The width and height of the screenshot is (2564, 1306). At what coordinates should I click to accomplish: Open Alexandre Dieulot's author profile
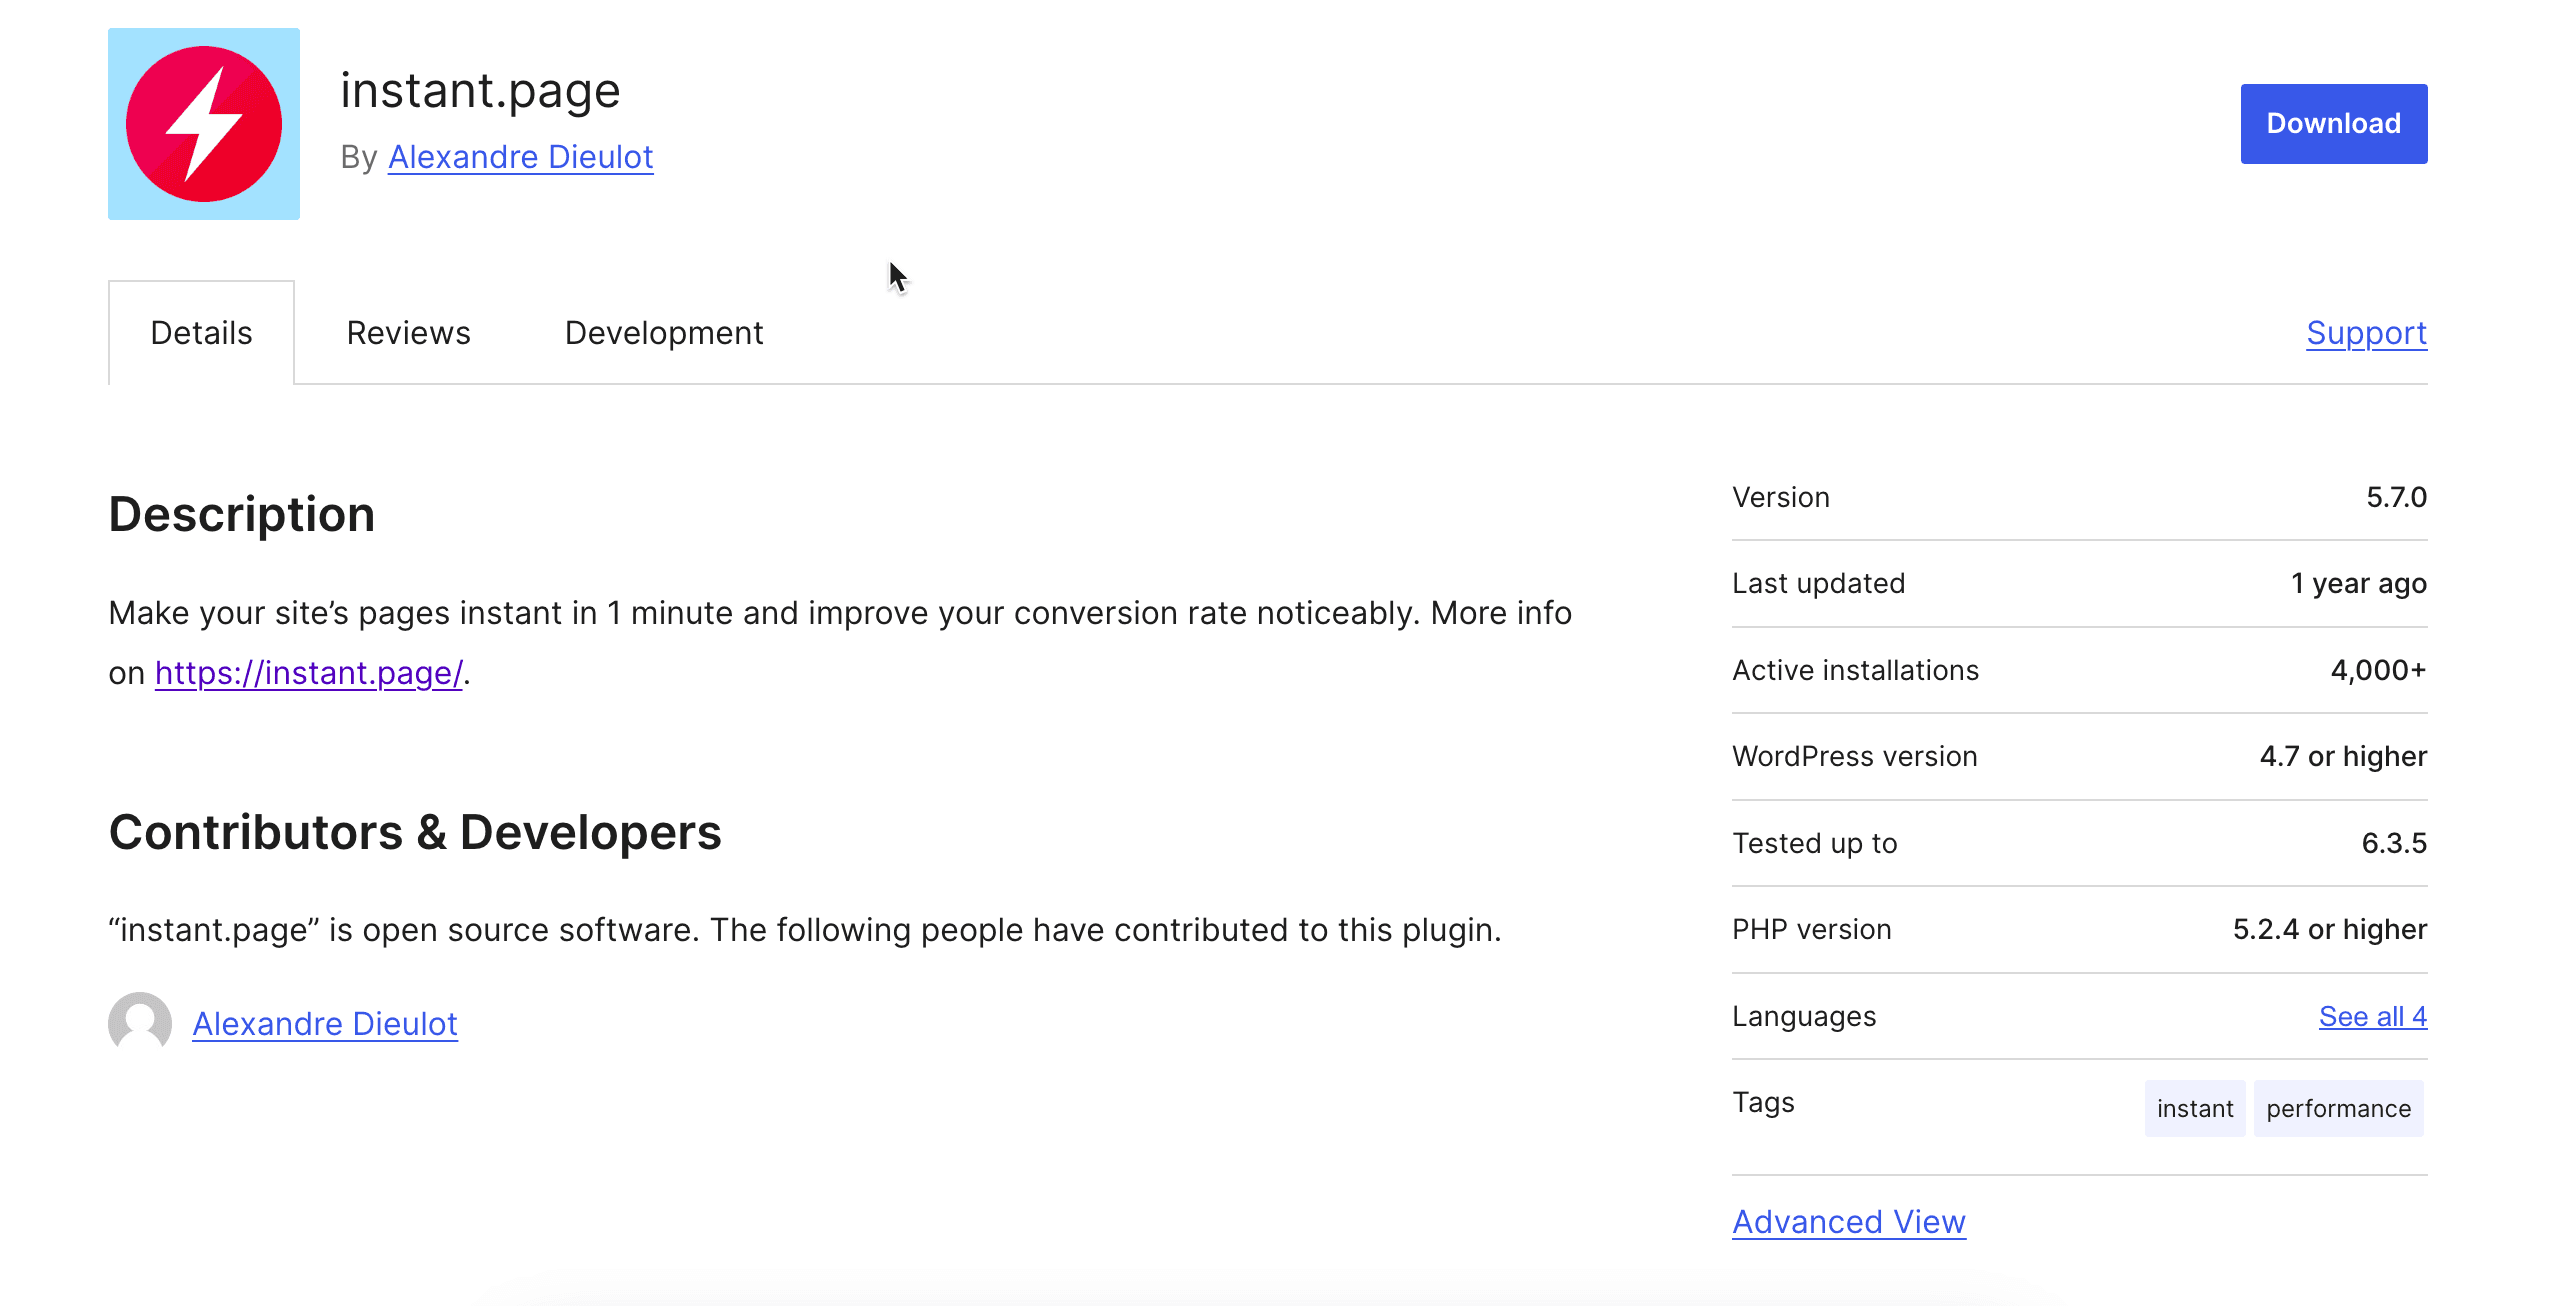pos(520,156)
